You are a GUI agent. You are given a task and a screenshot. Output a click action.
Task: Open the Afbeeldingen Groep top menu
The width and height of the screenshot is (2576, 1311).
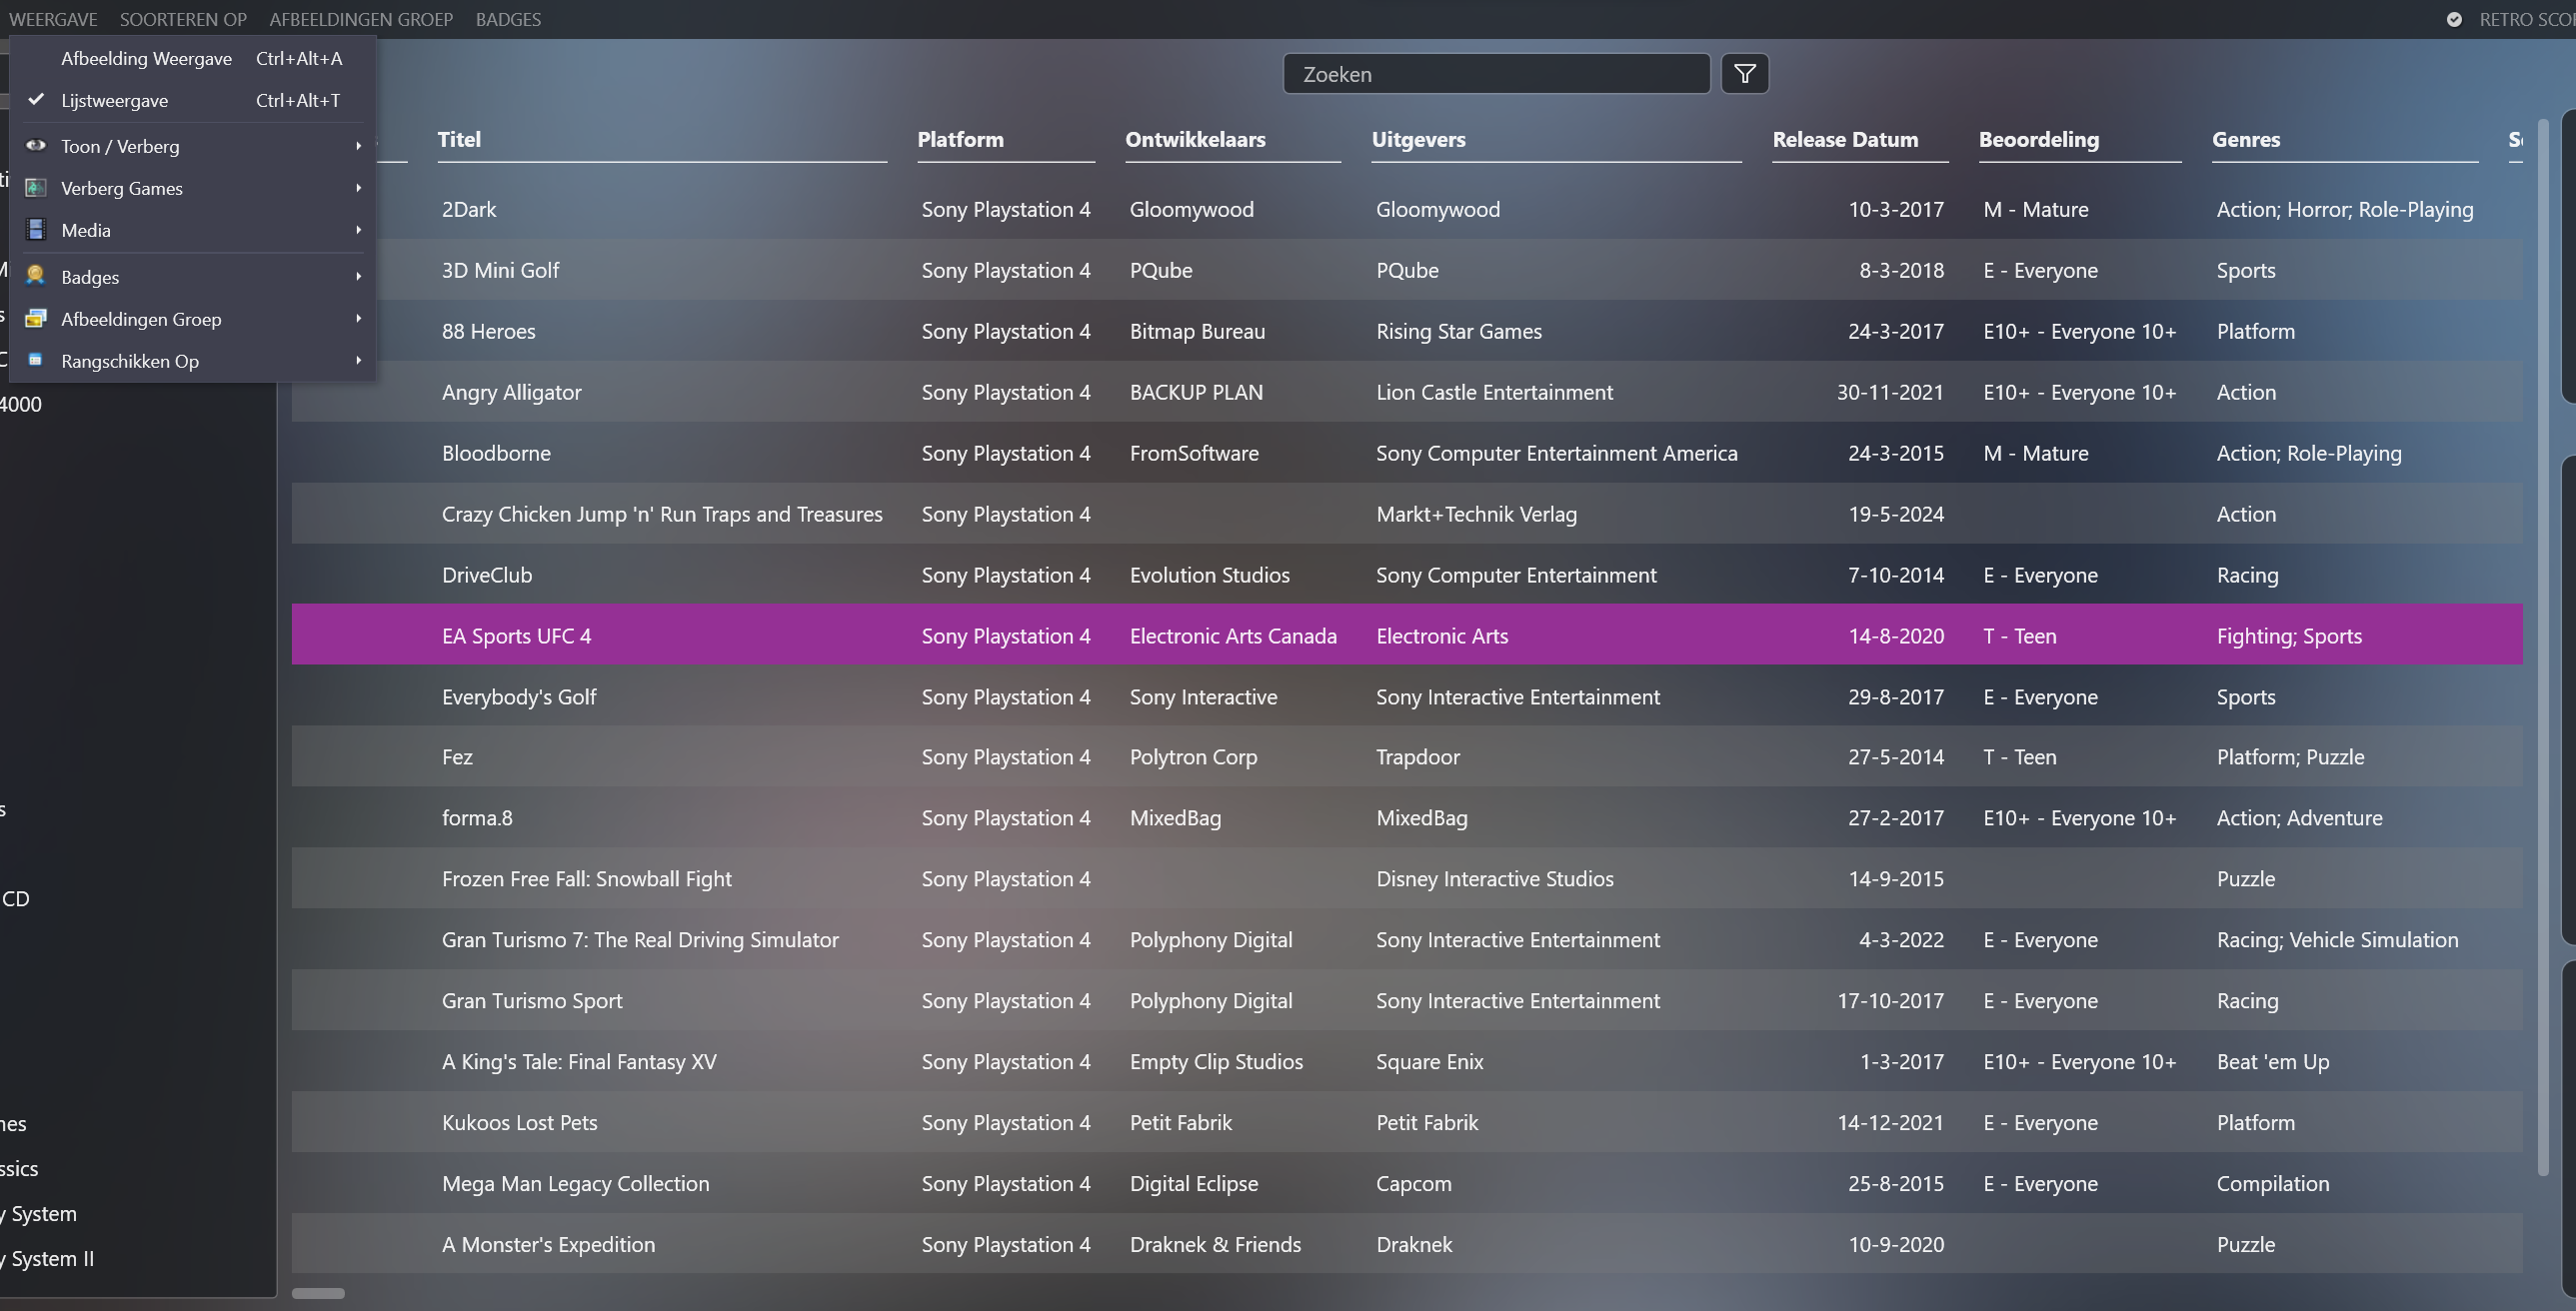361,19
